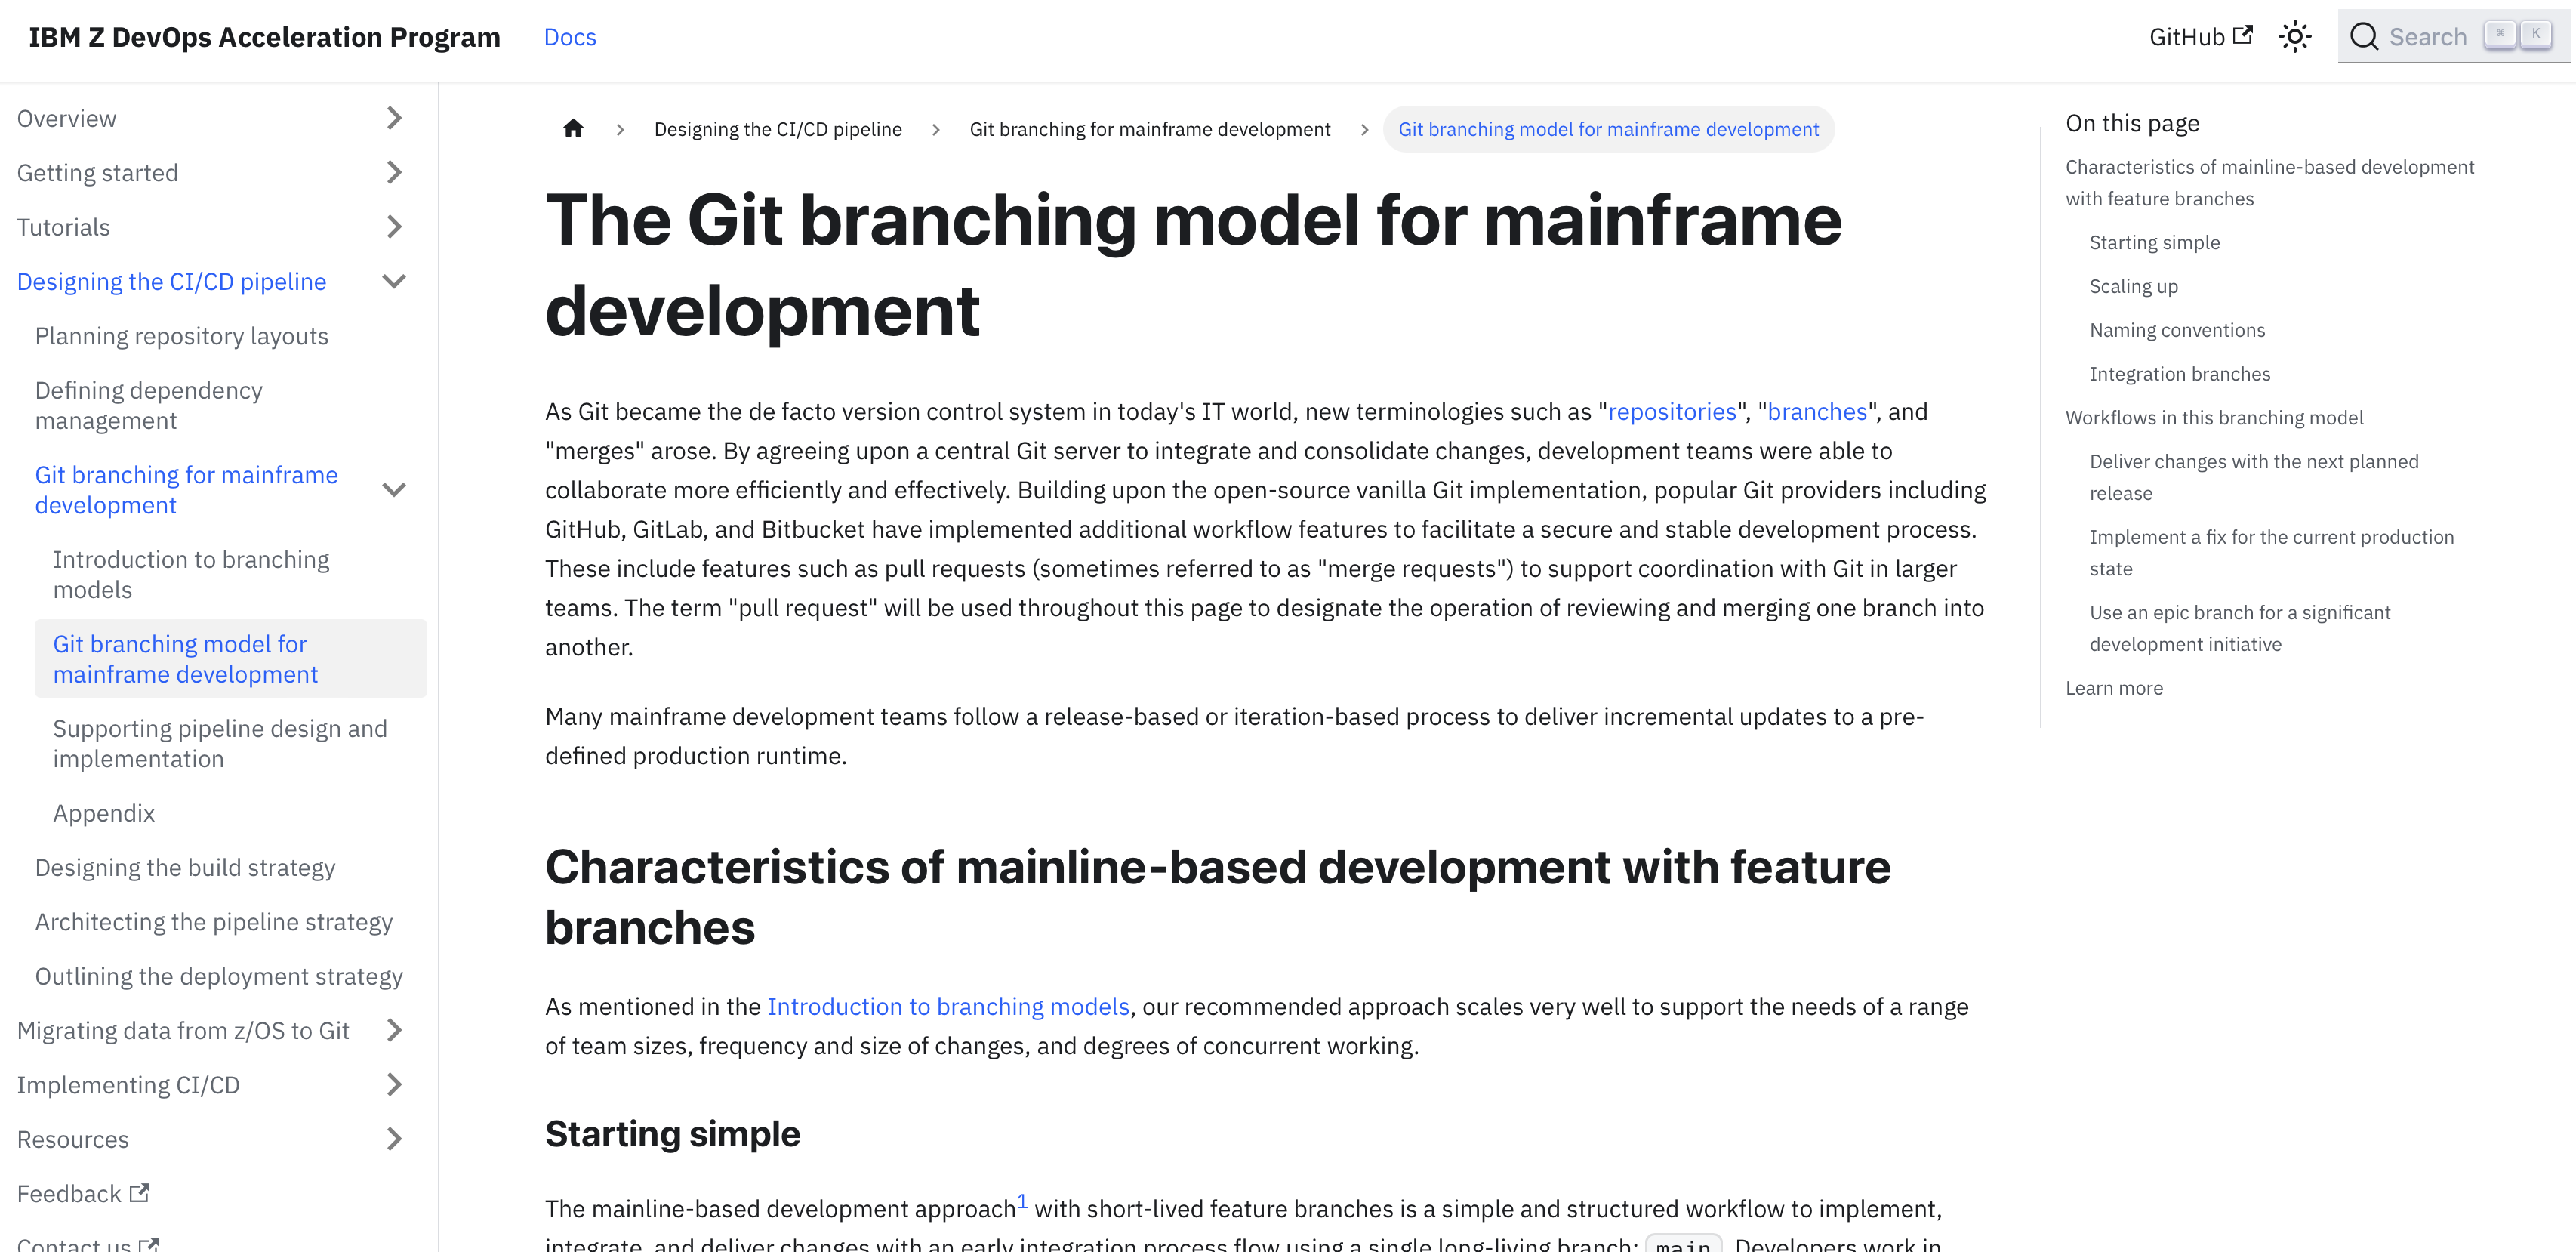Expand the Overview sidebar section

394,118
